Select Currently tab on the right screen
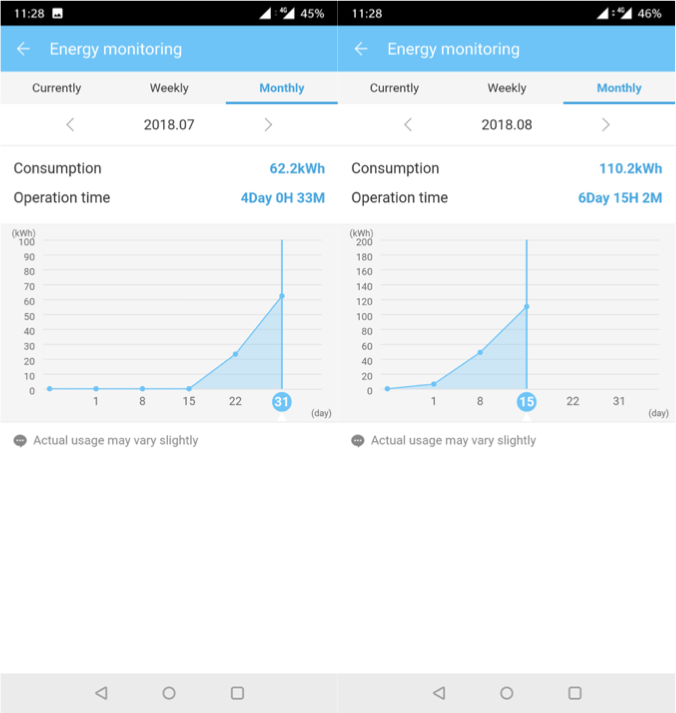This screenshot has height=713, width=676. pos(394,88)
